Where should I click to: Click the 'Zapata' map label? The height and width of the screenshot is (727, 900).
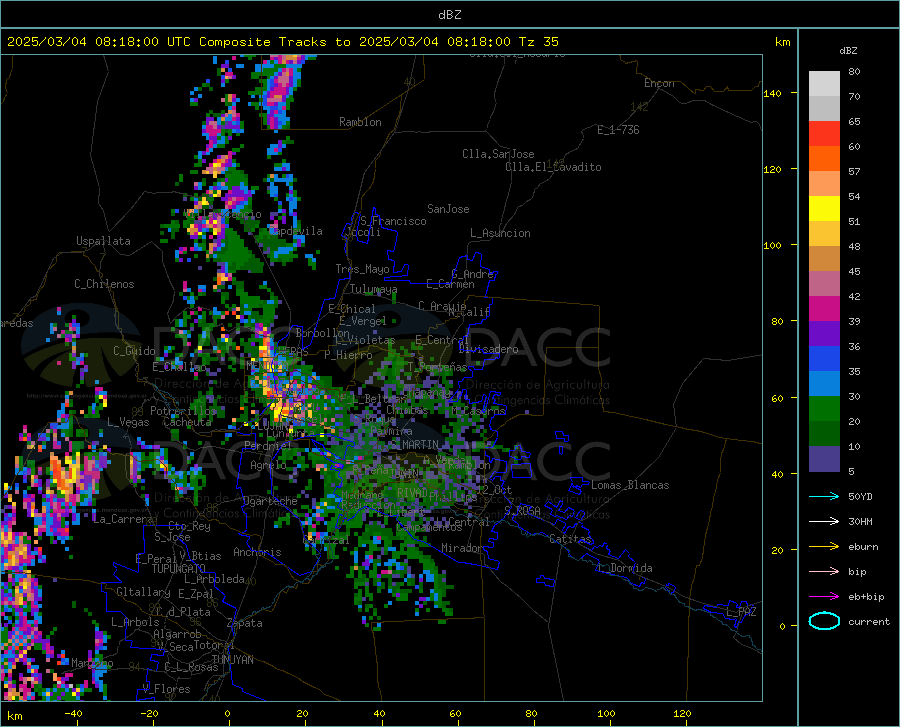coord(245,623)
